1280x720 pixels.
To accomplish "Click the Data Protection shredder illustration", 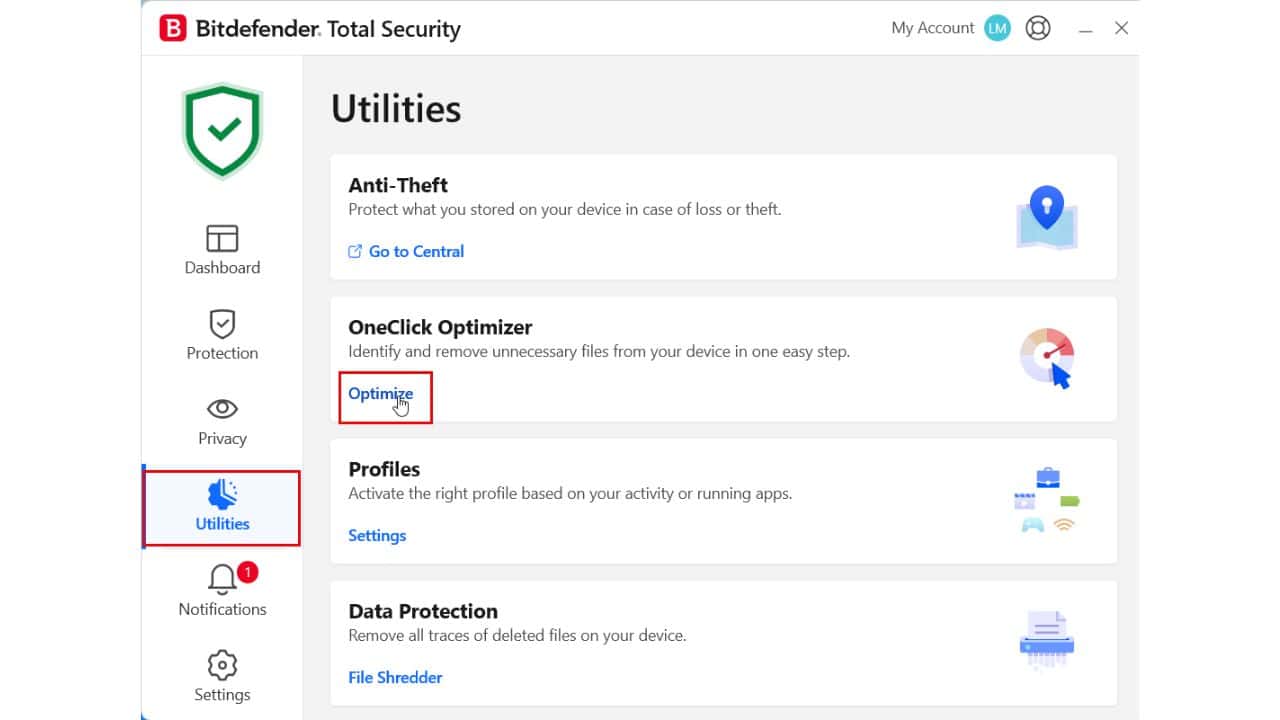I will [1046, 643].
